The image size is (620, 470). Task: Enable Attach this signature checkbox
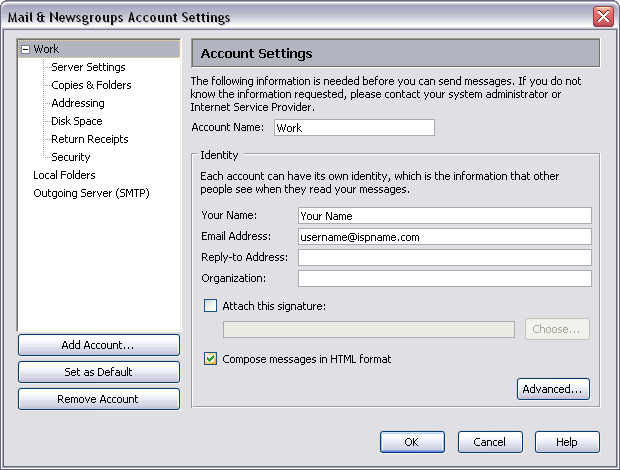tap(210, 306)
